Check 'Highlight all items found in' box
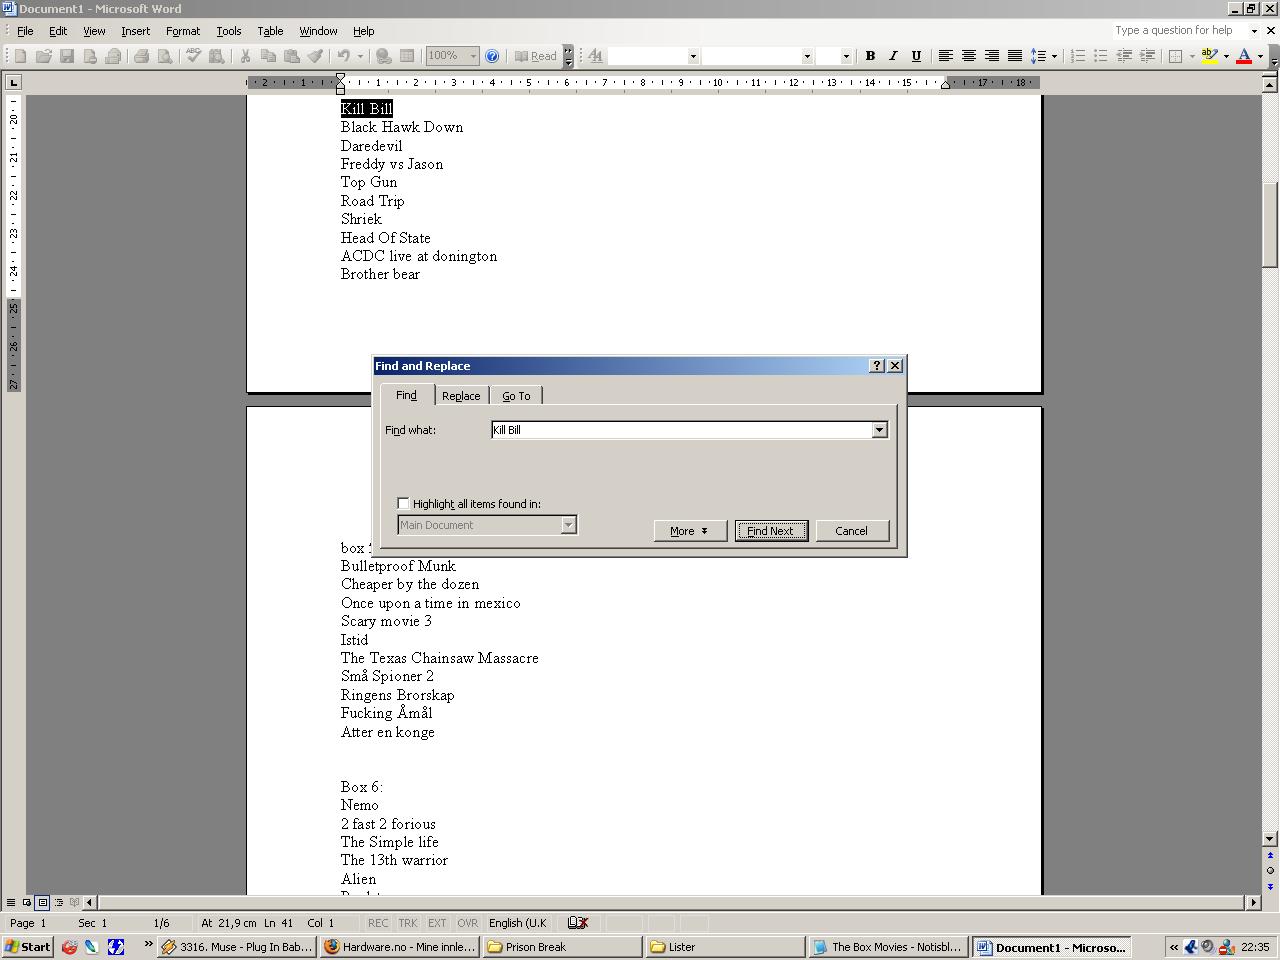Screen dimensions: 1280x960 [403, 503]
